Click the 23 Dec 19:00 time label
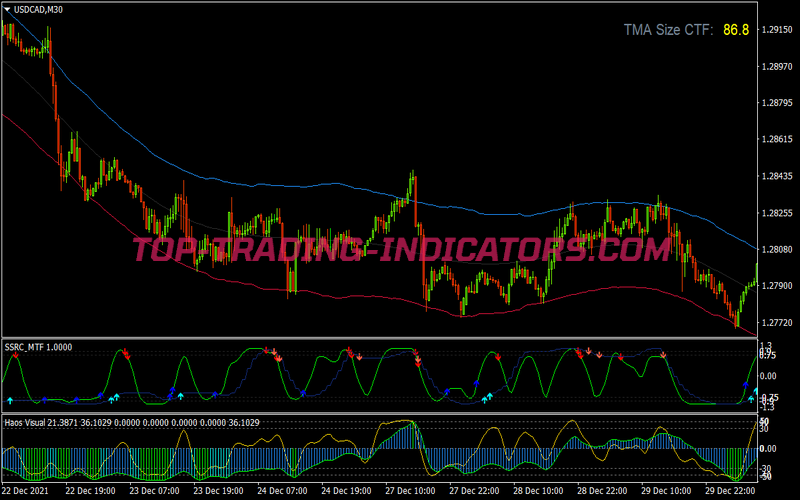Image resolution: width=800 pixels, height=500 pixels. (x=218, y=490)
